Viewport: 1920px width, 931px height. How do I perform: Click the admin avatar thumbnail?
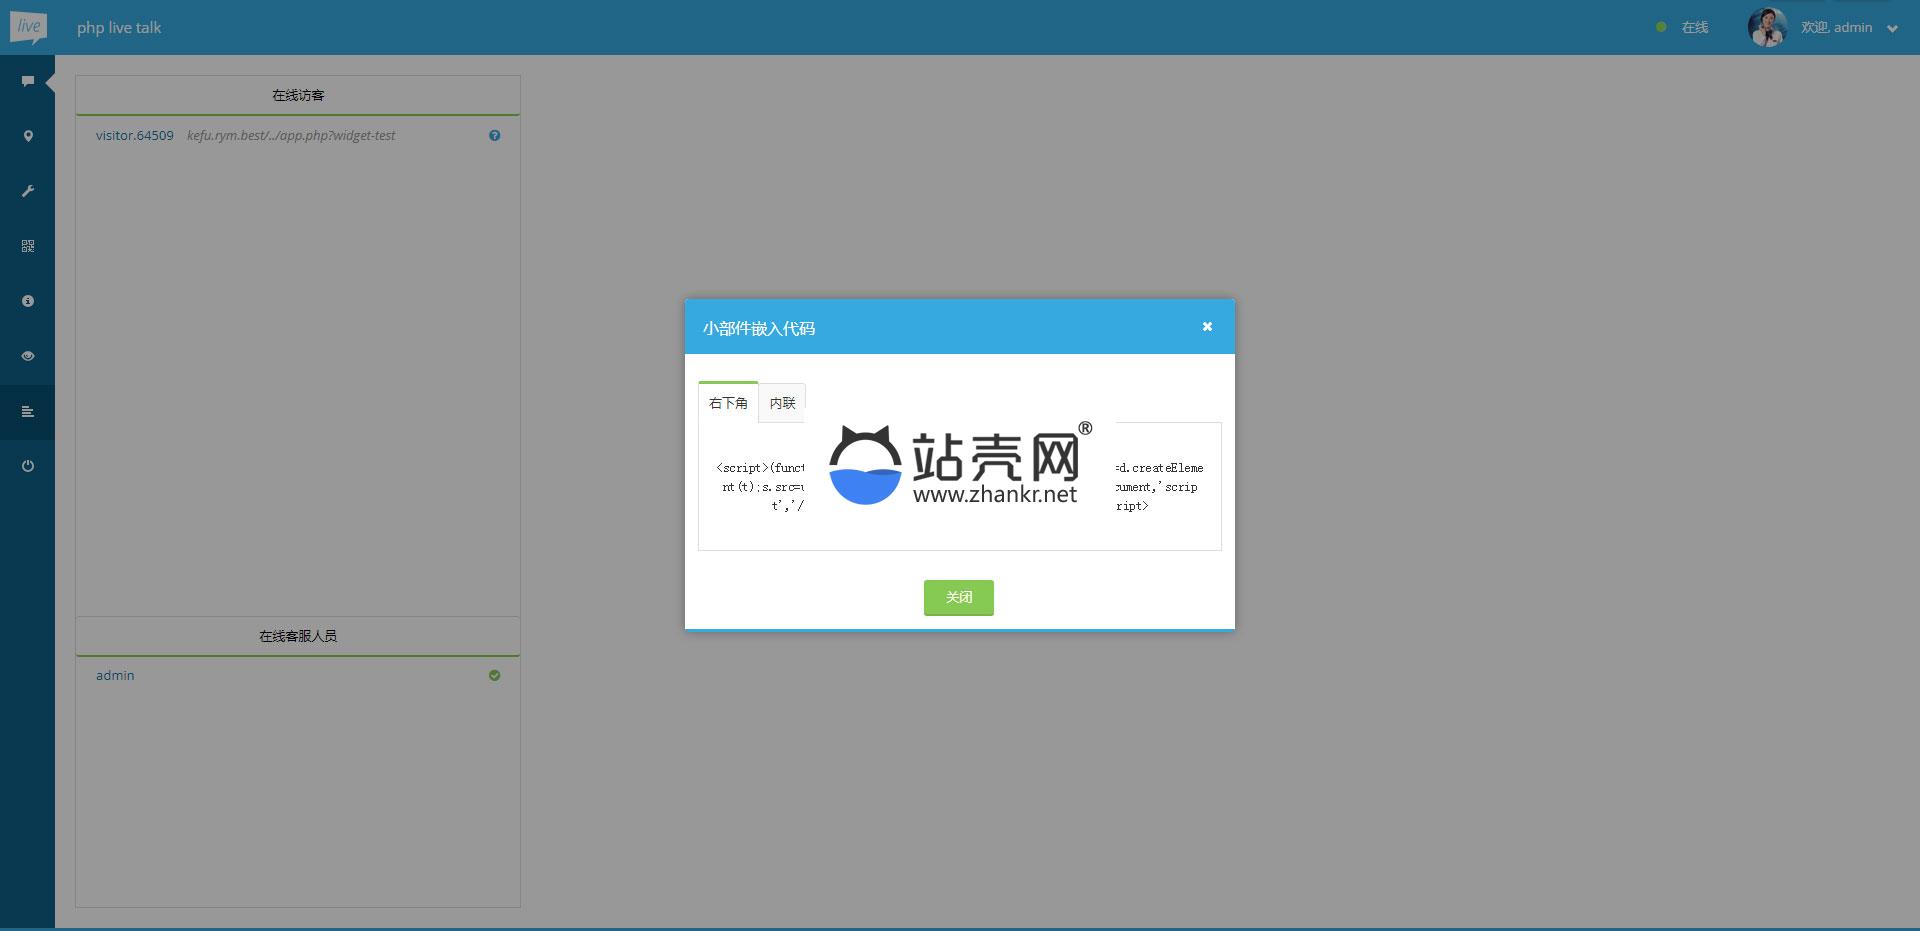tap(1767, 28)
